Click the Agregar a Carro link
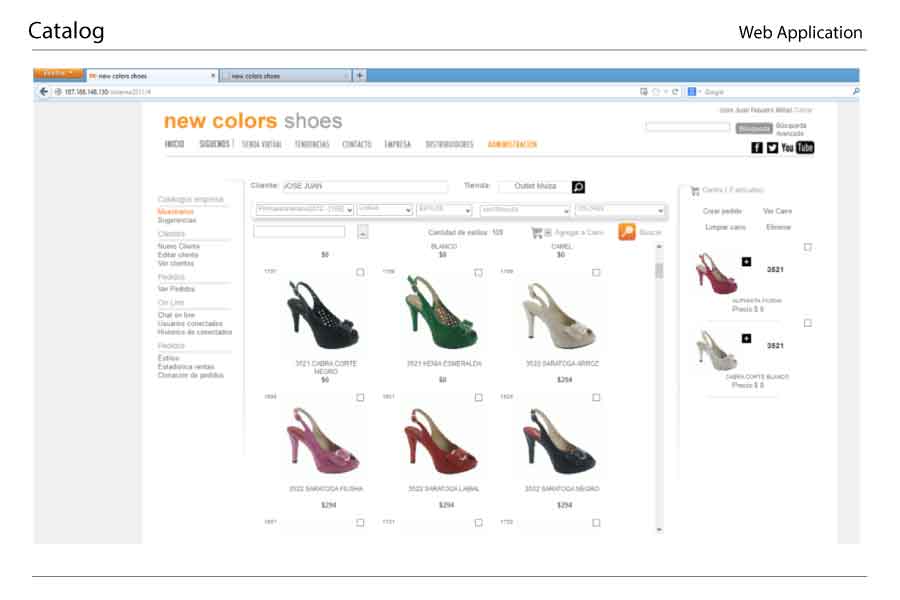The height and width of the screenshot is (600, 900). (x=579, y=233)
